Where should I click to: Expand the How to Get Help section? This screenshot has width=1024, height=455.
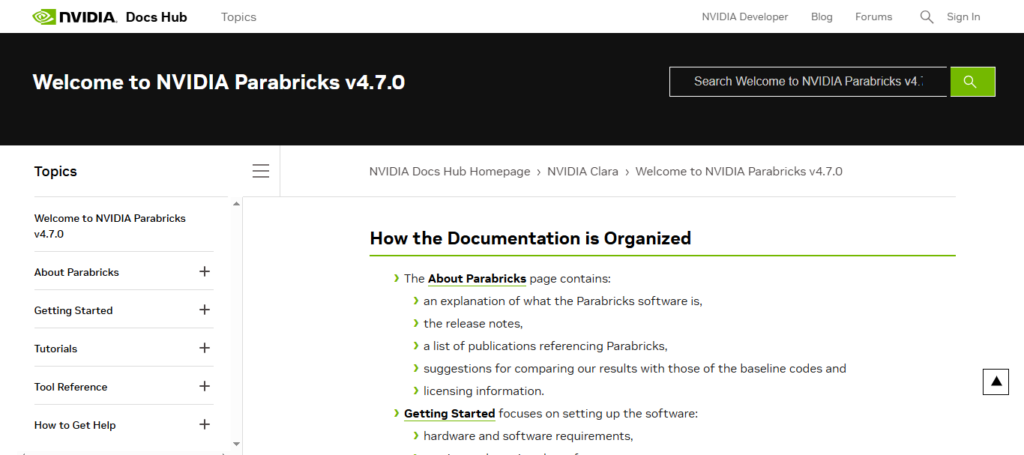coord(204,424)
